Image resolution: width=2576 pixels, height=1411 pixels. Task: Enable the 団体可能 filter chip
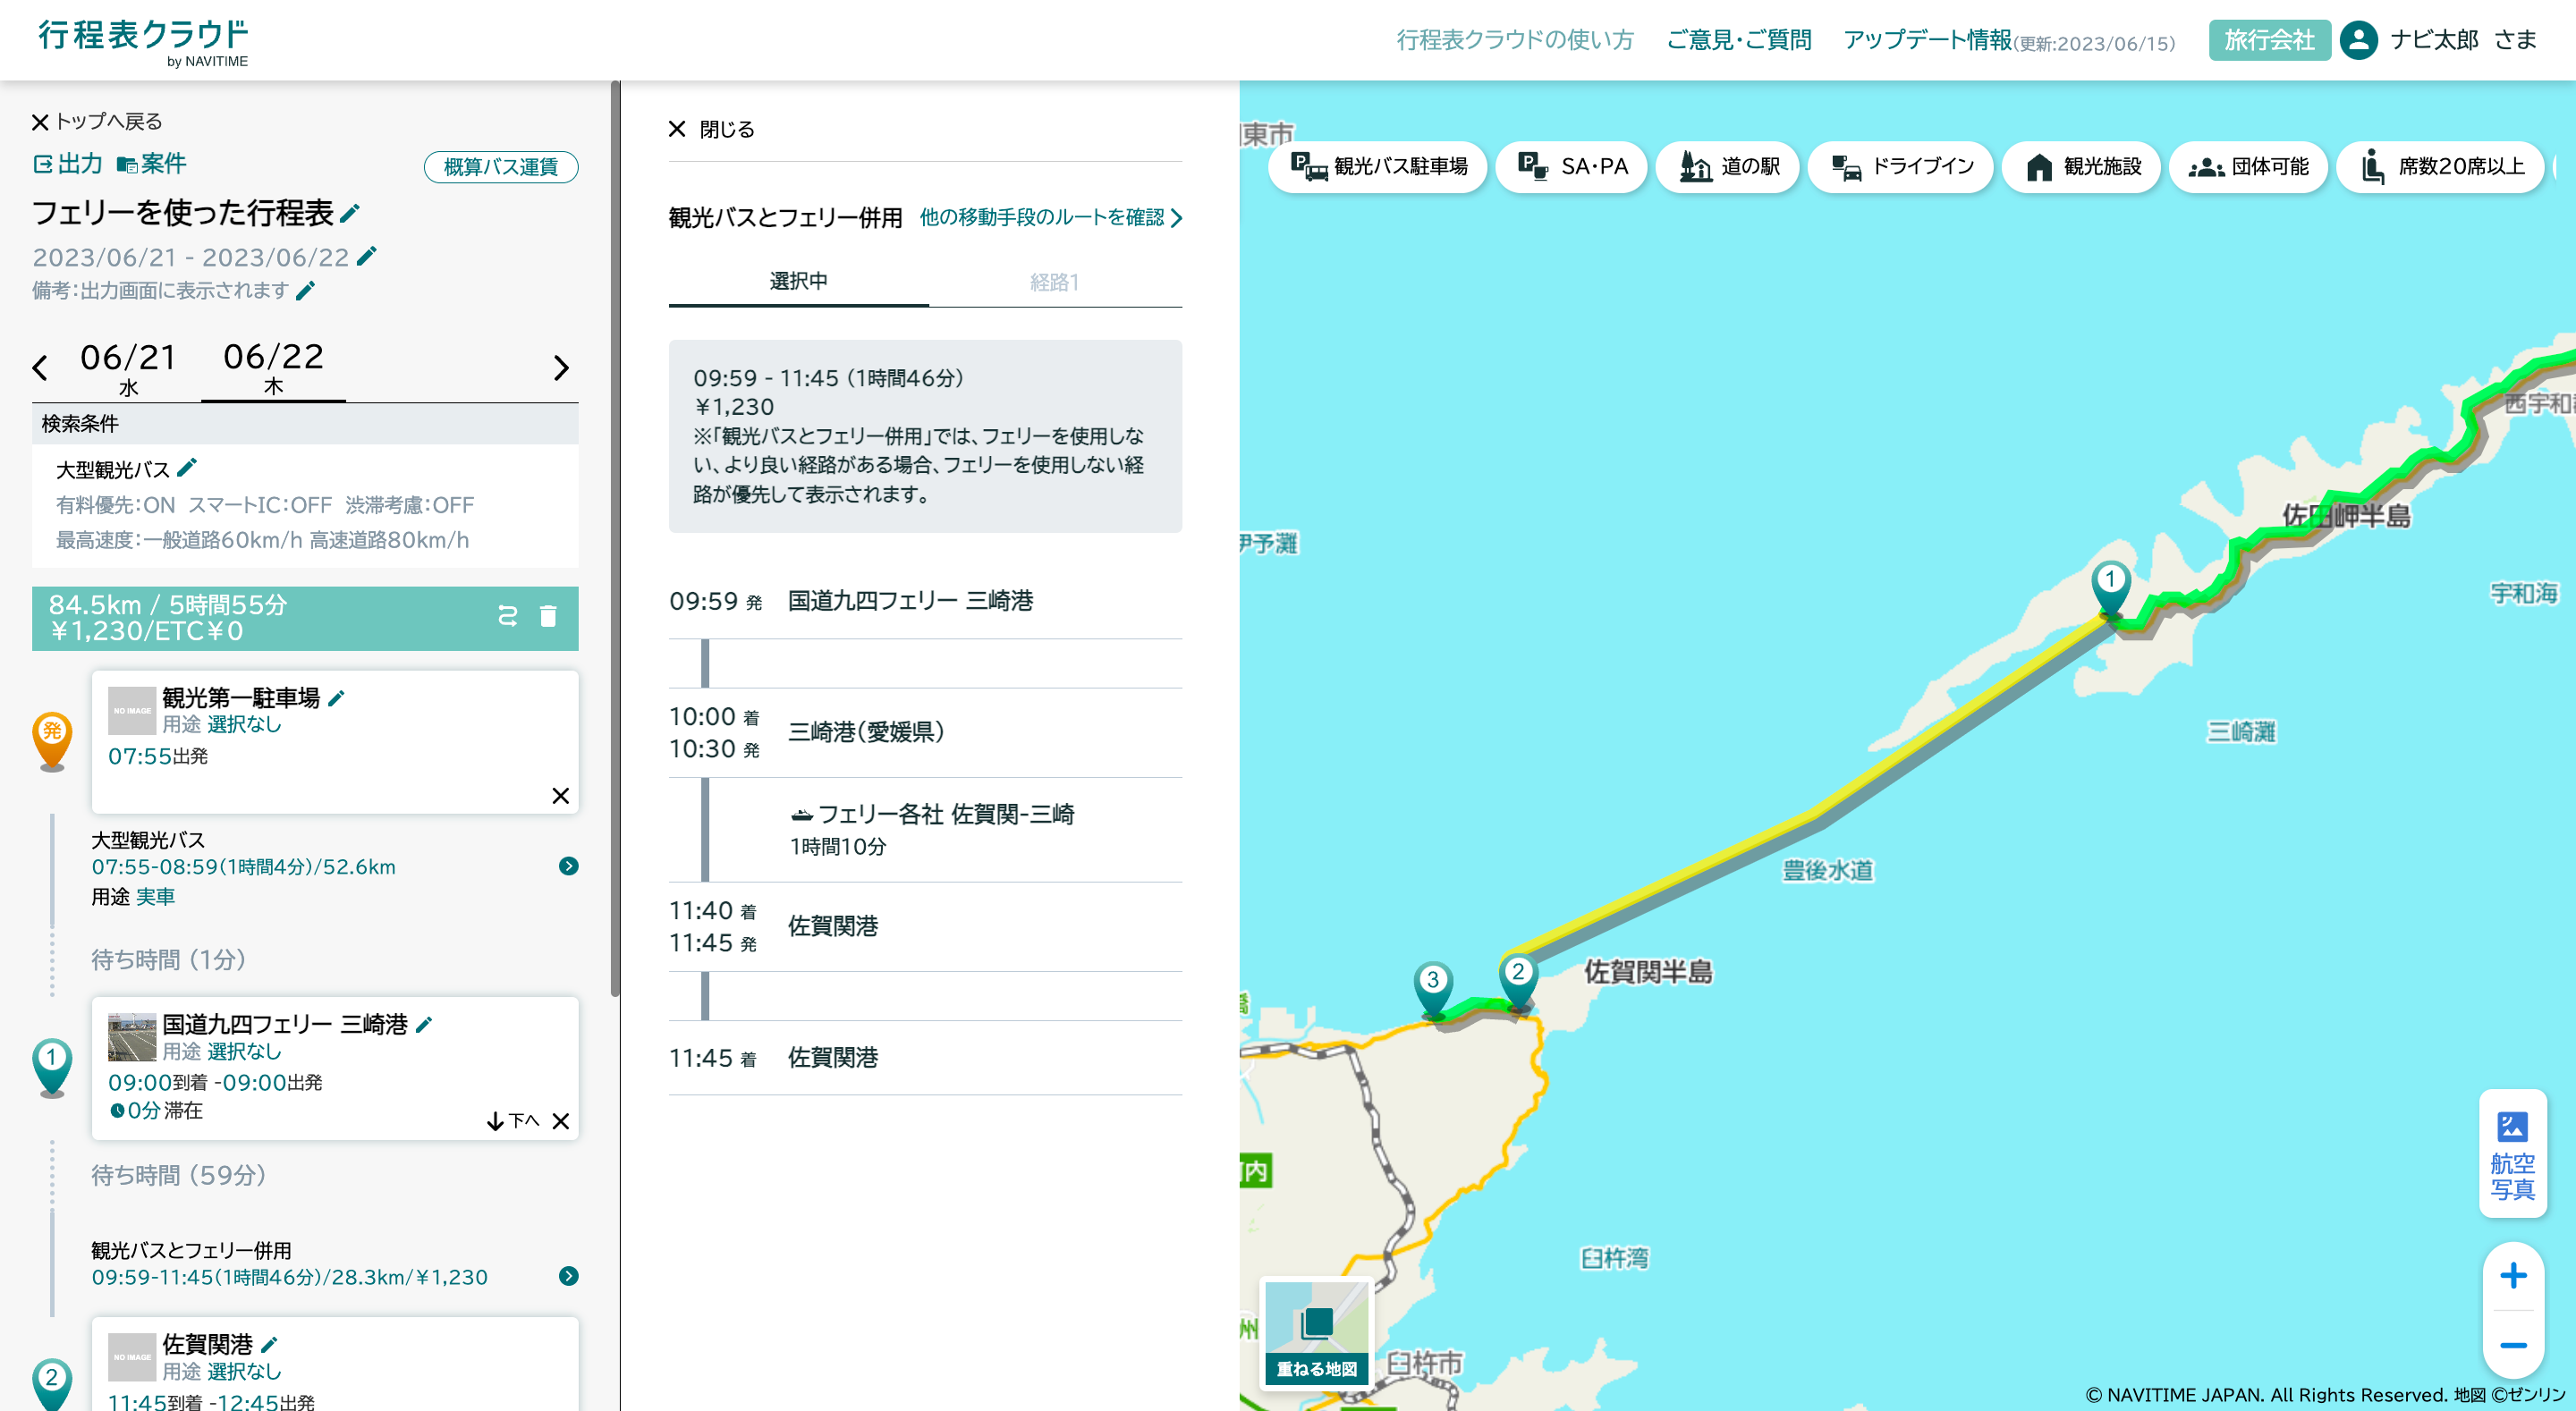[x=2248, y=167]
